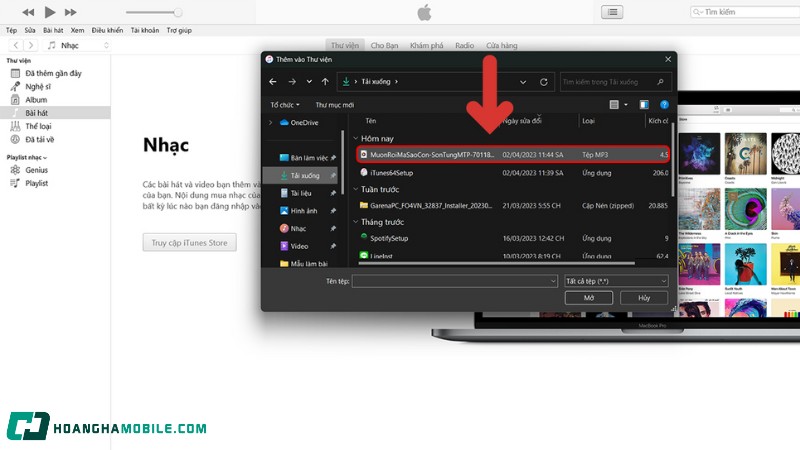Screen dimensions: 800x450
Task: Click the iTunes play button
Action: (x=49, y=12)
